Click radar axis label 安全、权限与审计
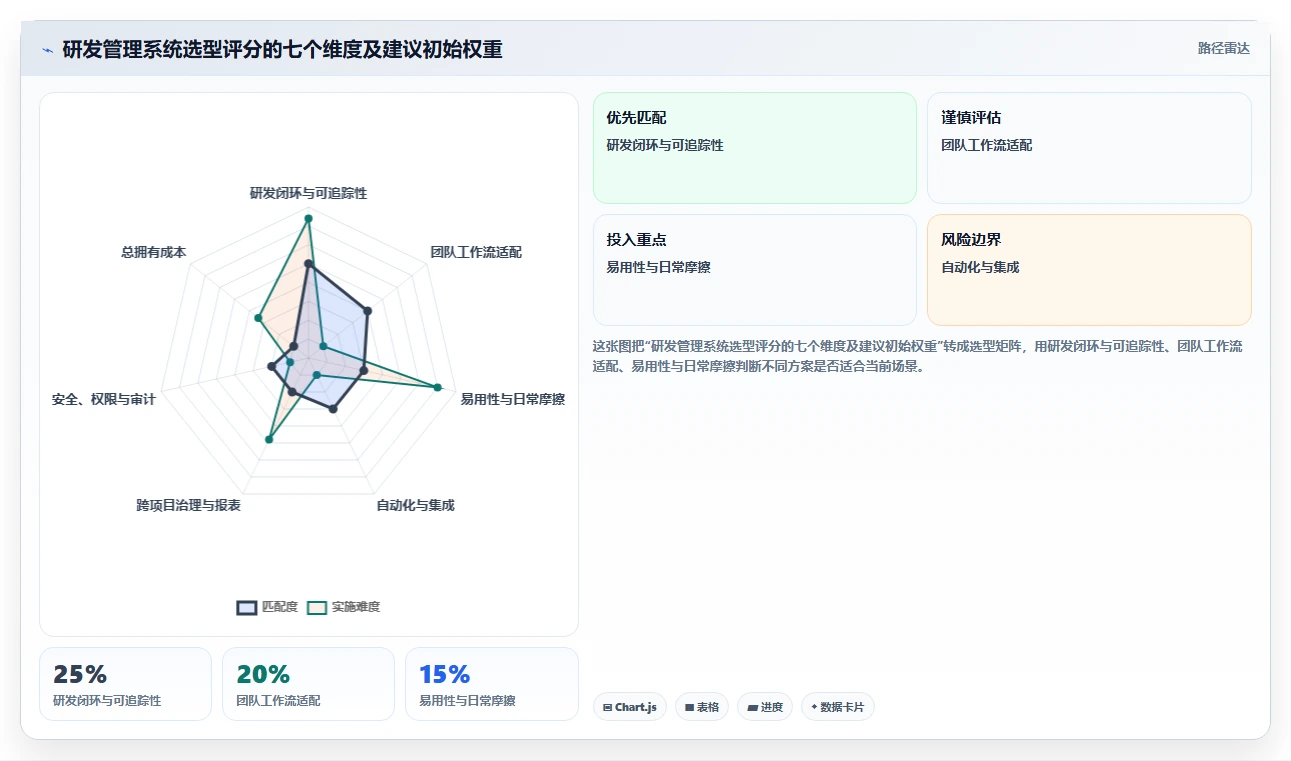Screen dimensions: 1291x761 104,399
